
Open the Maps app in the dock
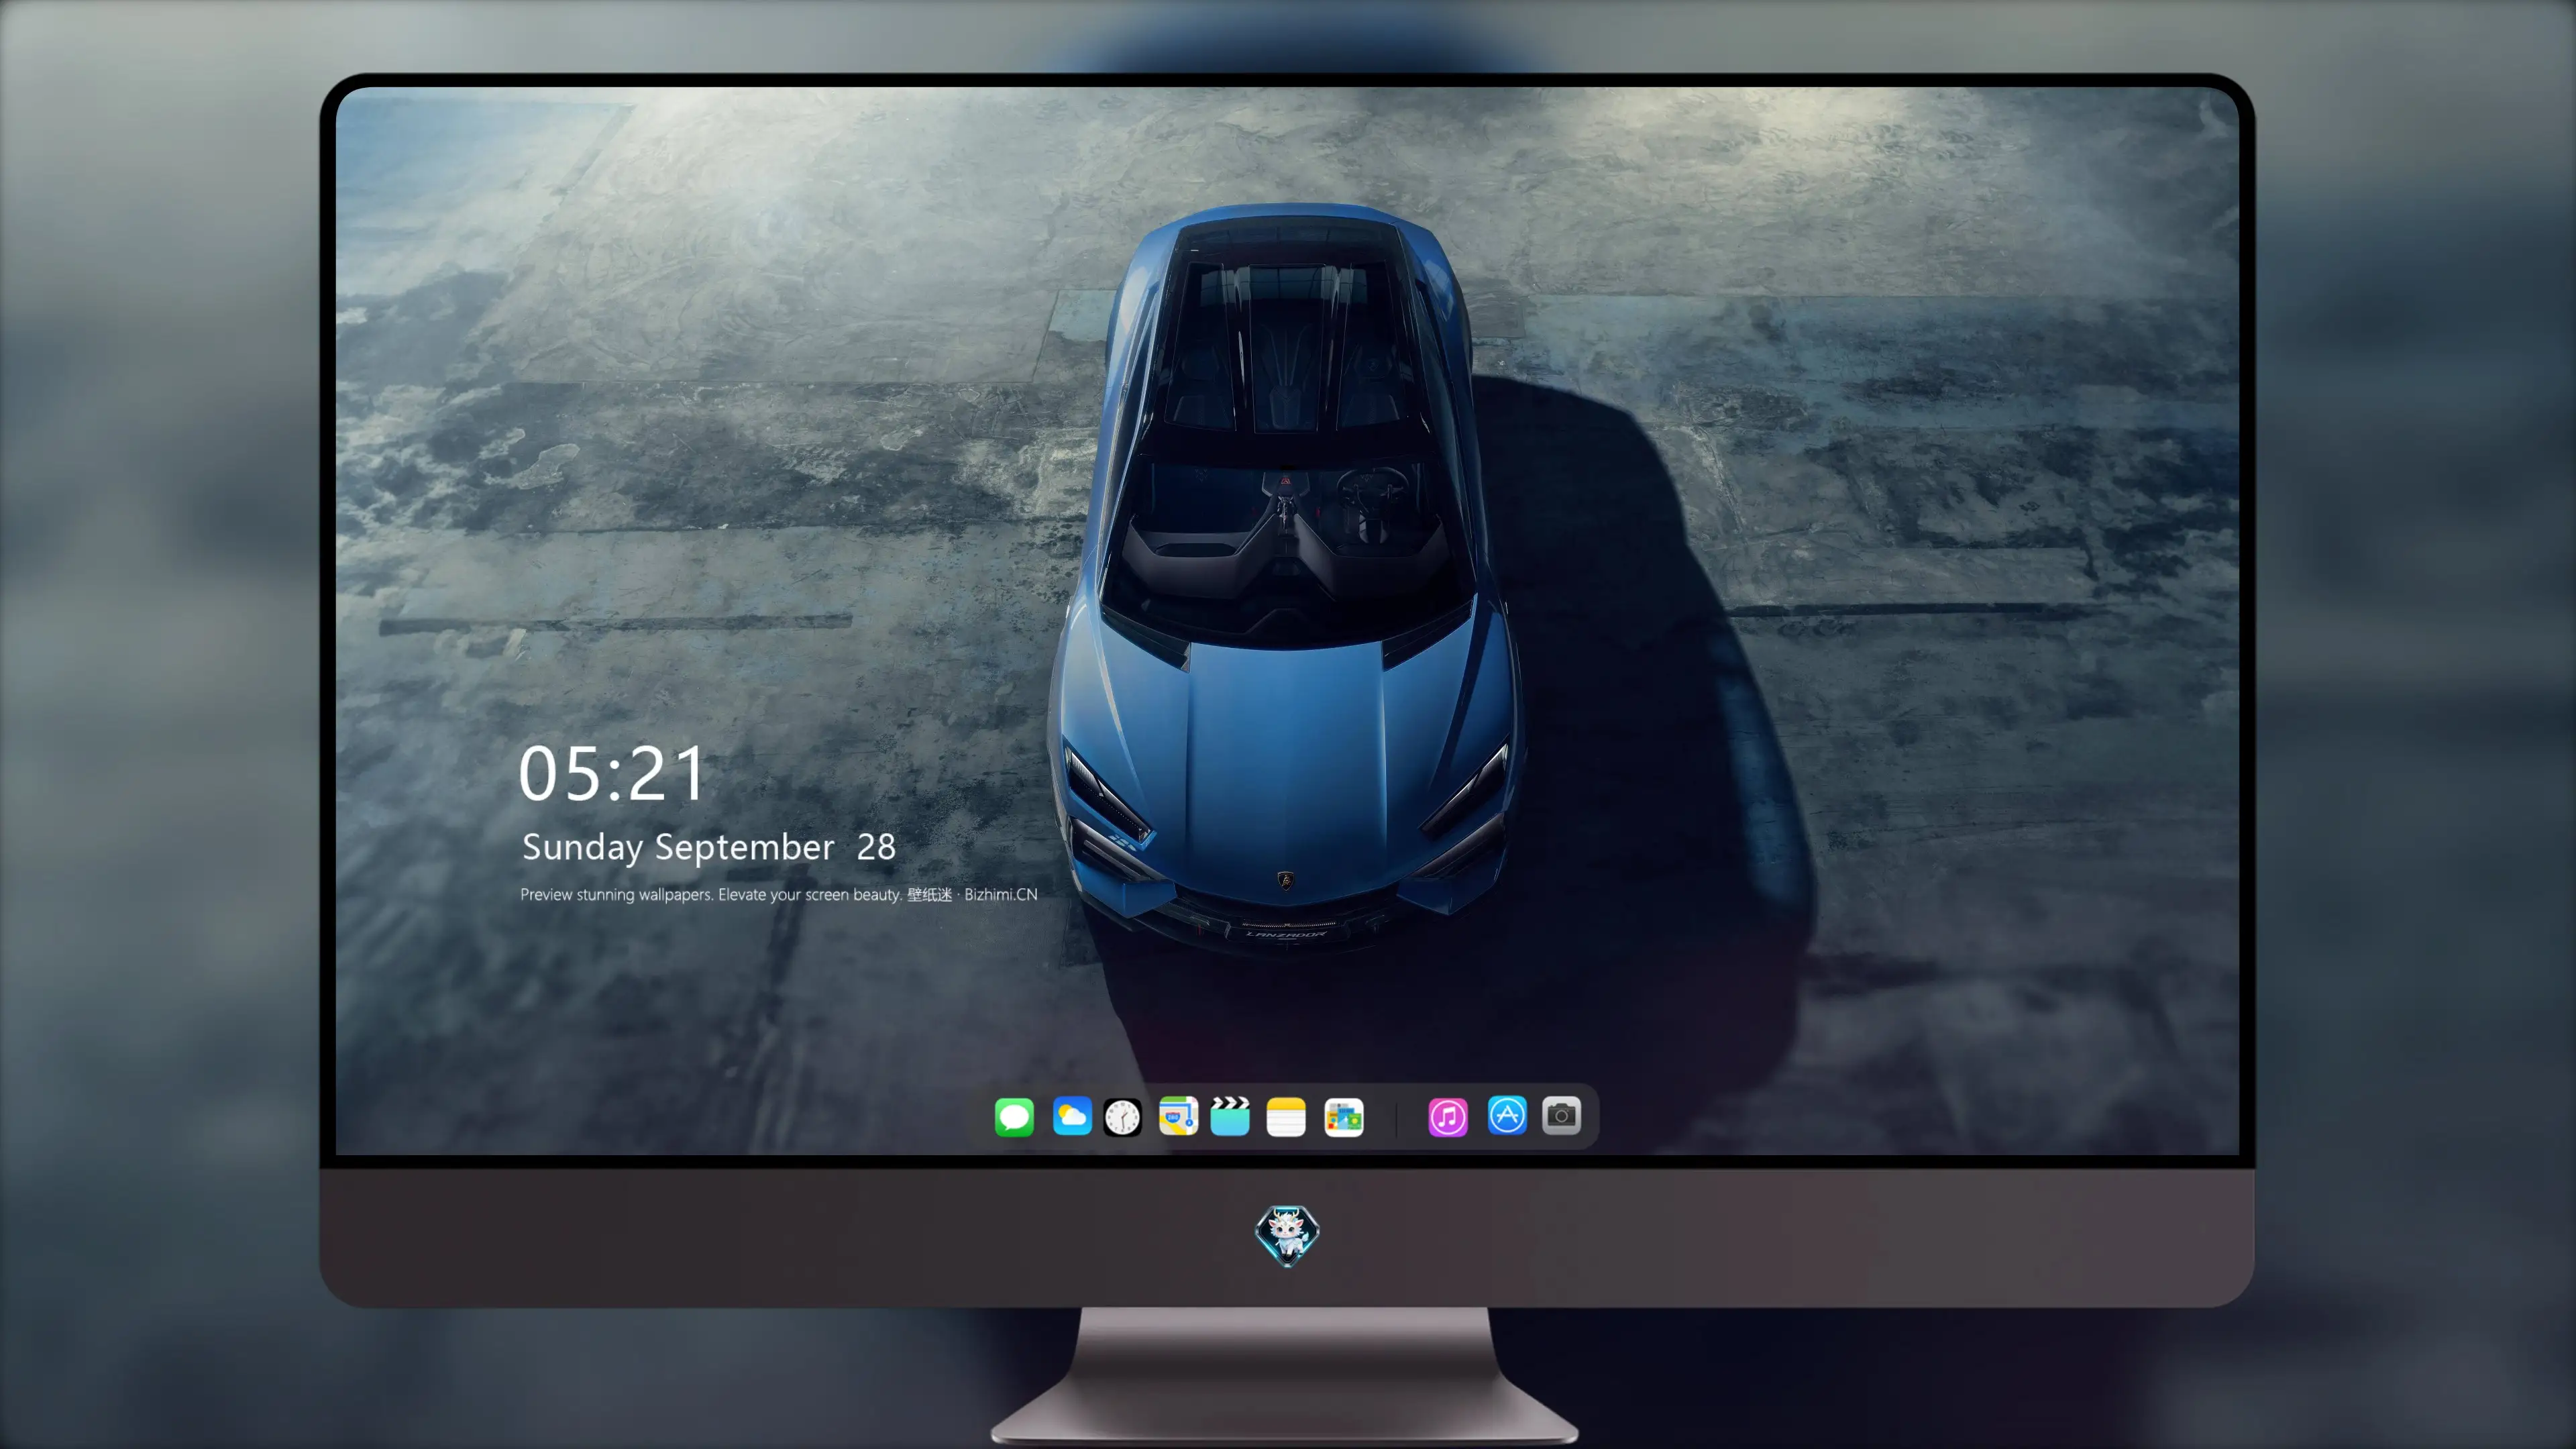pyautogui.click(x=1178, y=1116)
